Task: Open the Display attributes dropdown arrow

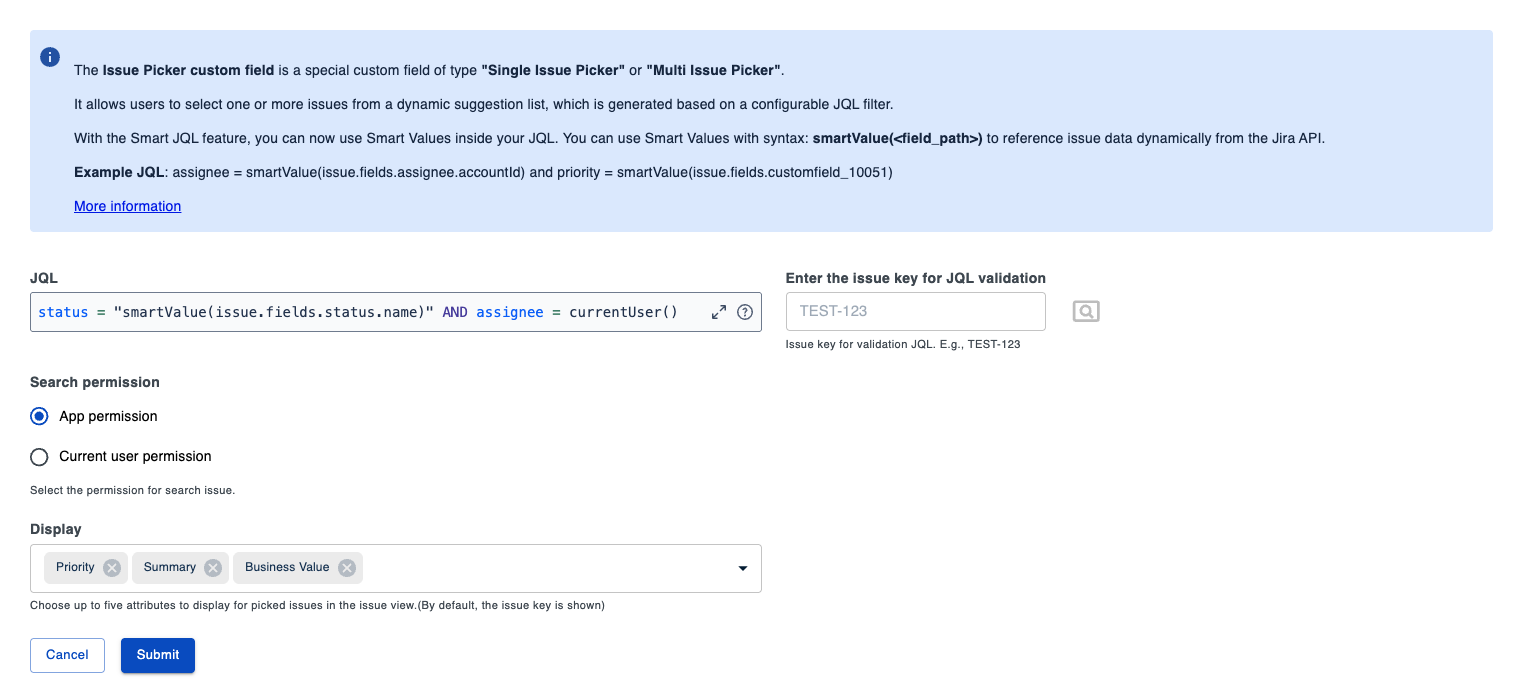Action: click(742, 567)
